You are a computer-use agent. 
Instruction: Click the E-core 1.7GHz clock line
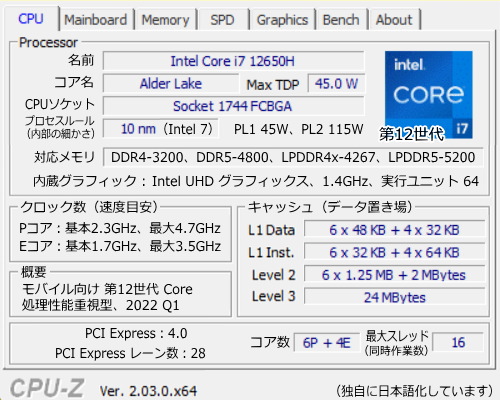[x=120, y=246]
